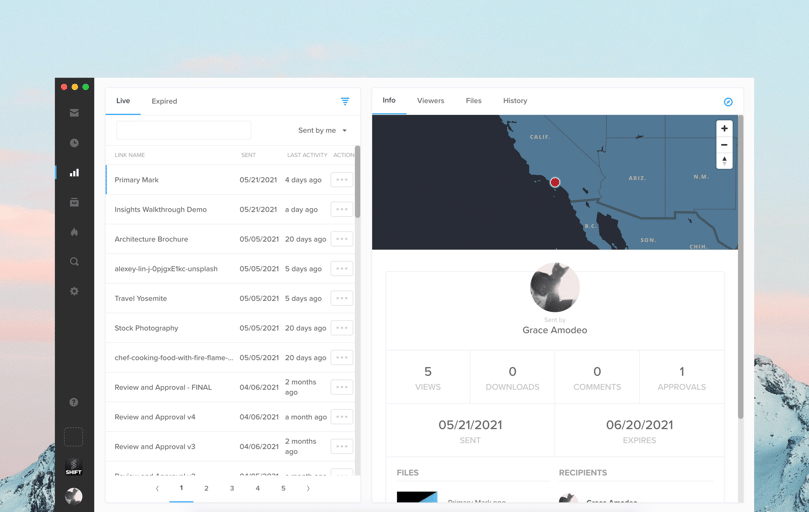Click the 06/20/2021 EXPIRES date
This screenshot has height=512, width=809.
639,430
